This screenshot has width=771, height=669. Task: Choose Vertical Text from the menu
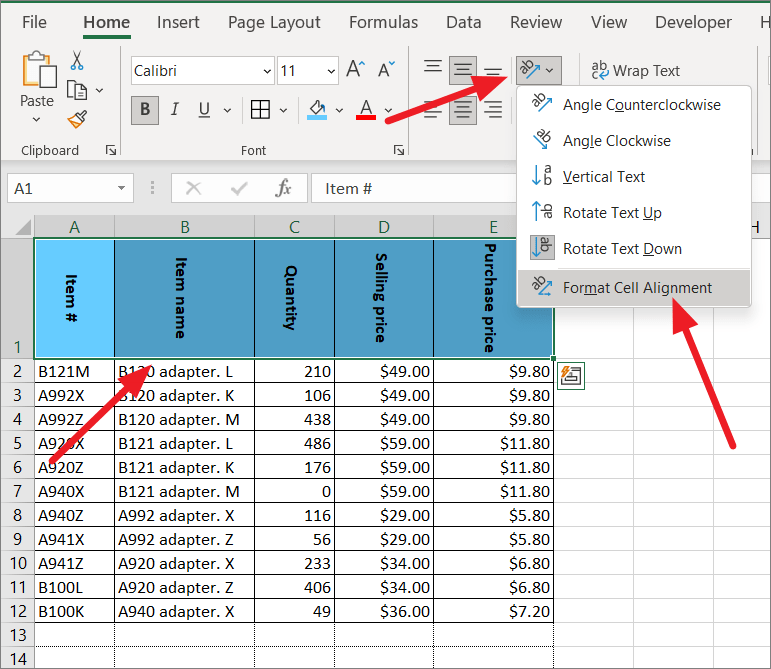634,176
